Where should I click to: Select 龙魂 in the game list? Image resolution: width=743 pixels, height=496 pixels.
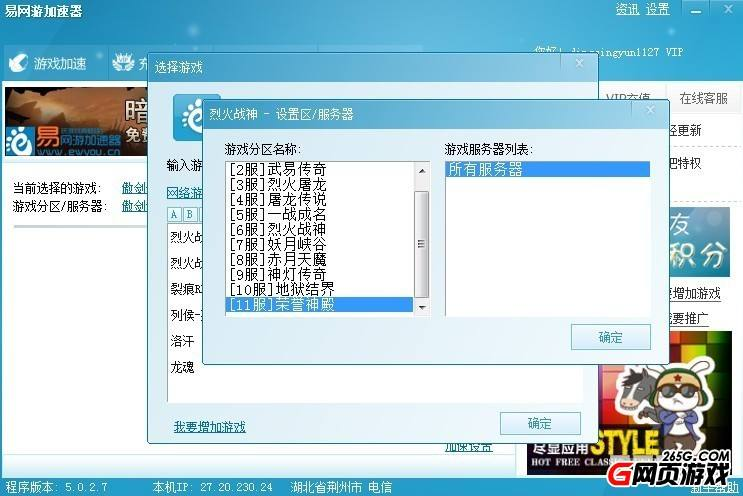point(183,367)
